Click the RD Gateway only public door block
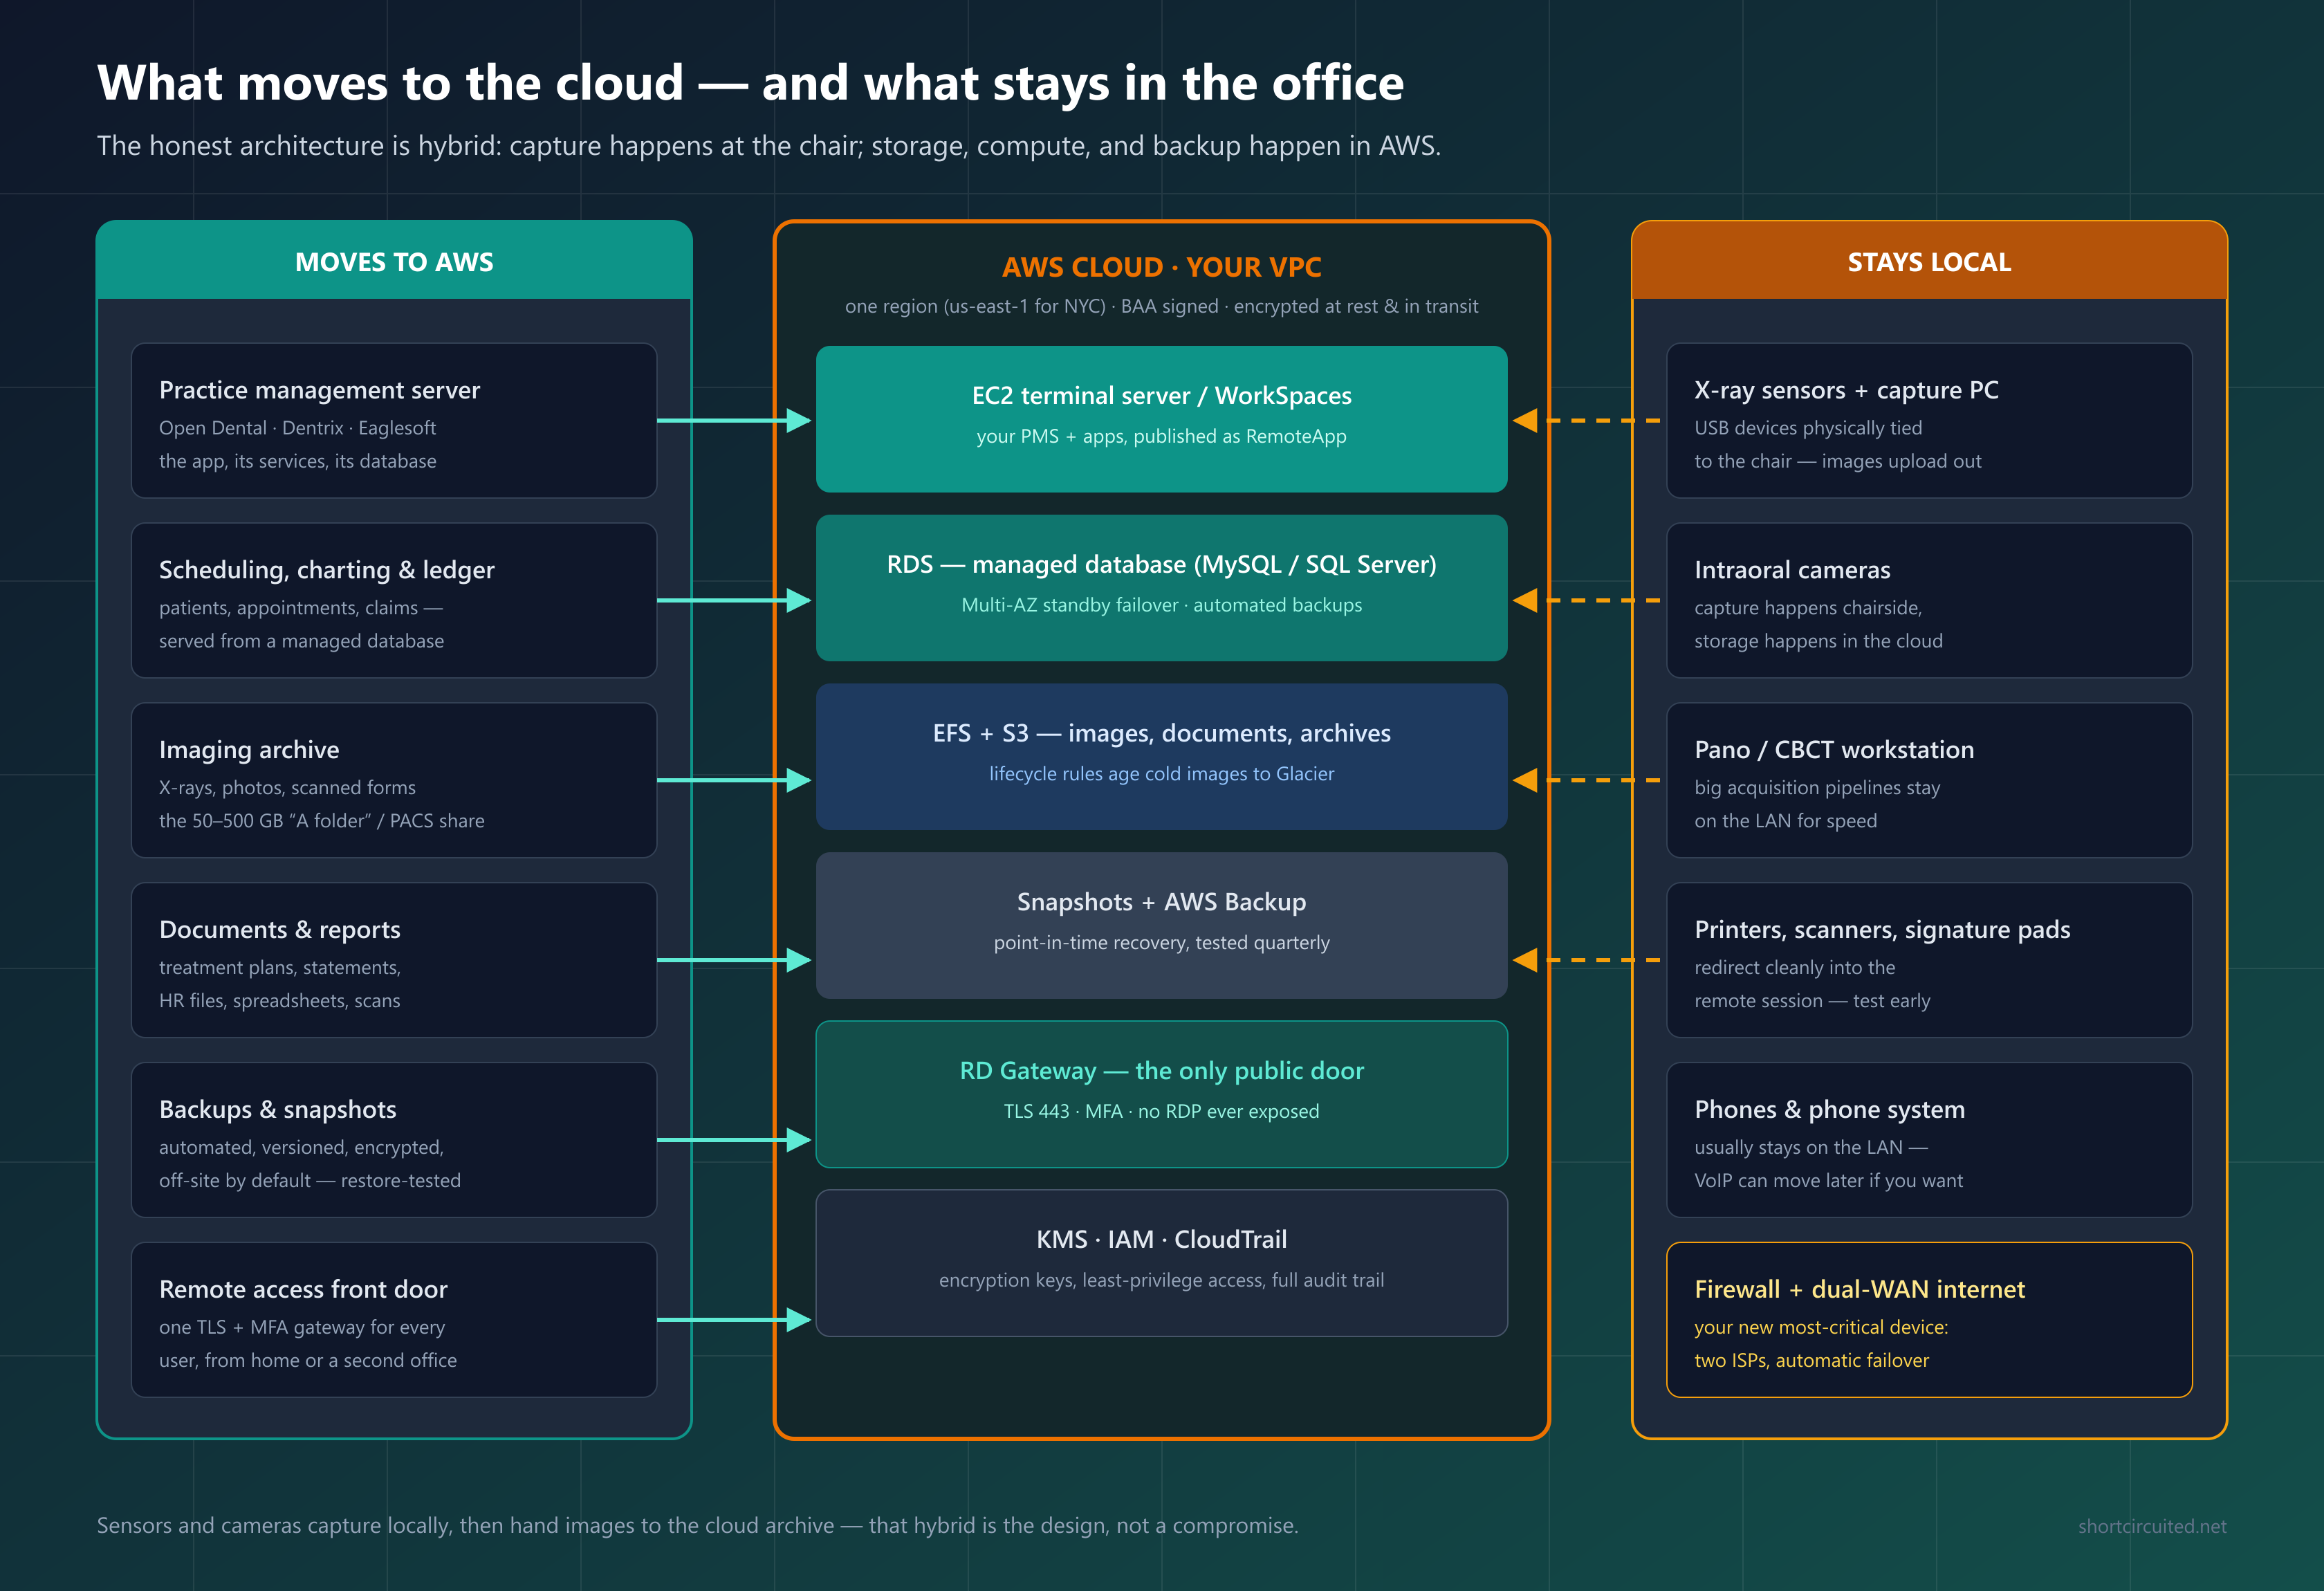This screenshot has height=1591, width=2324. (x=1161, y=1094)
